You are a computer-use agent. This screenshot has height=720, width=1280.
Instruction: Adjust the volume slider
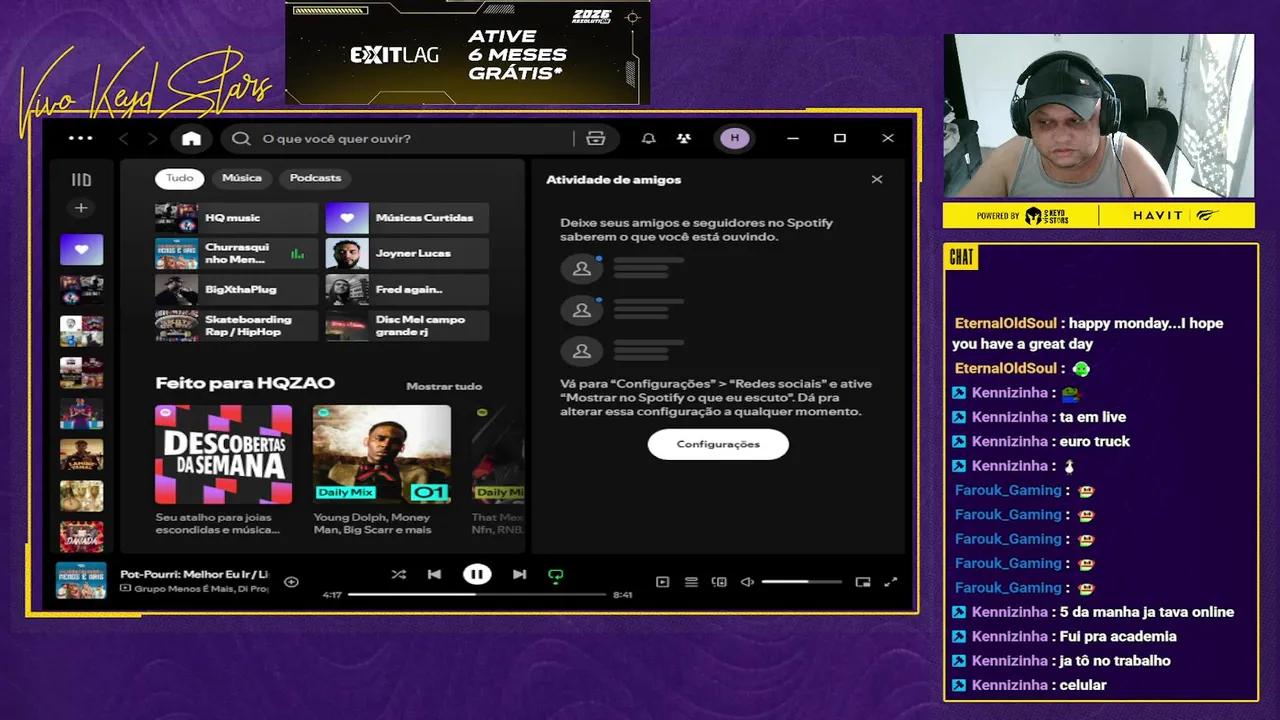(801, 582)
